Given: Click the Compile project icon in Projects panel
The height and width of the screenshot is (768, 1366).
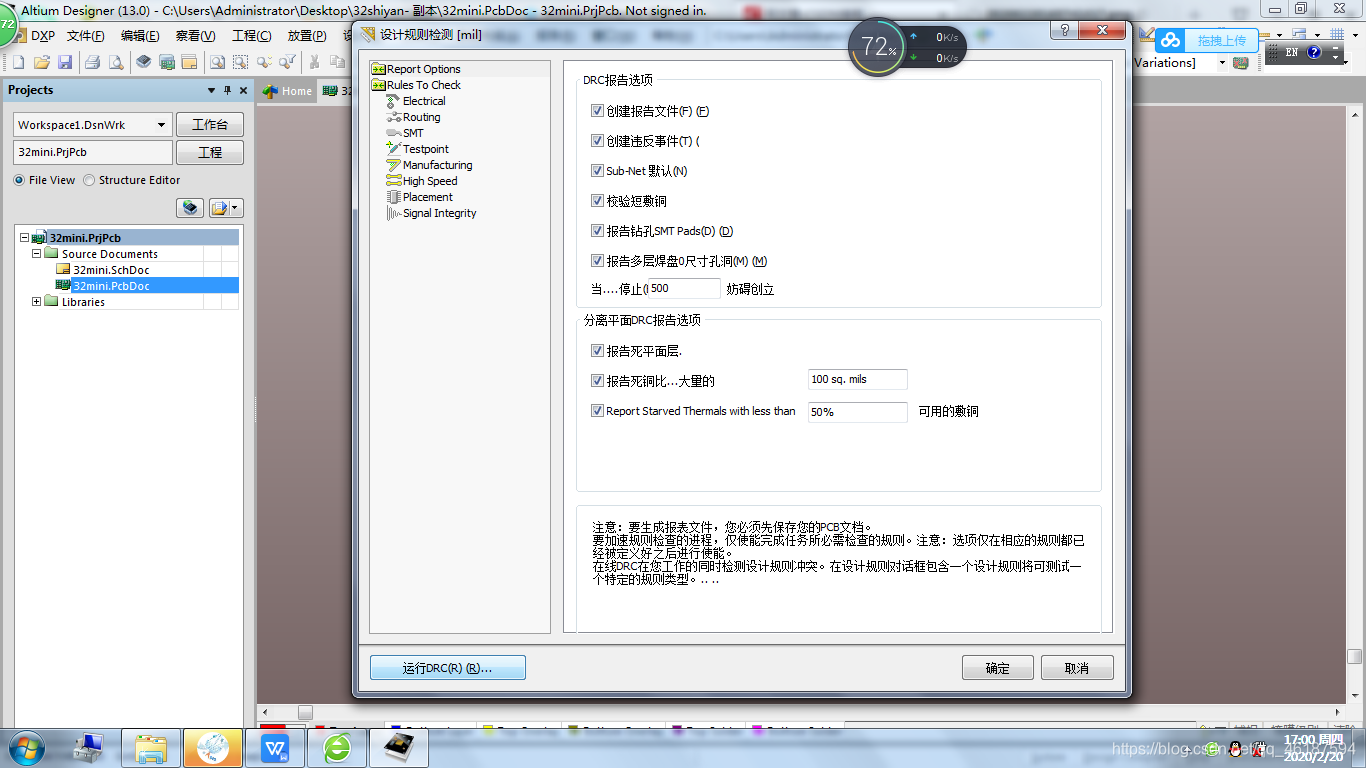Looking at the screenshot, I should 190,208.
